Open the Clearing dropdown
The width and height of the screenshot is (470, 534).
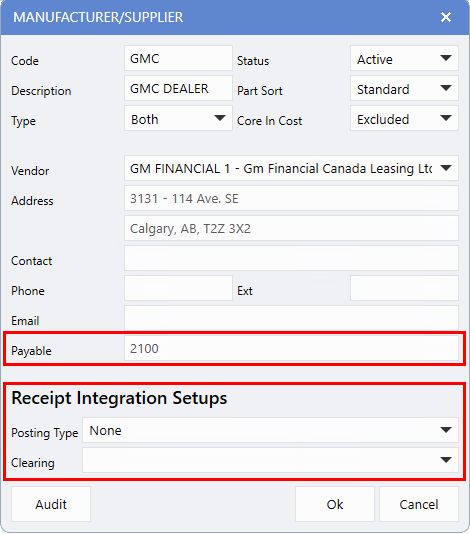270,460
